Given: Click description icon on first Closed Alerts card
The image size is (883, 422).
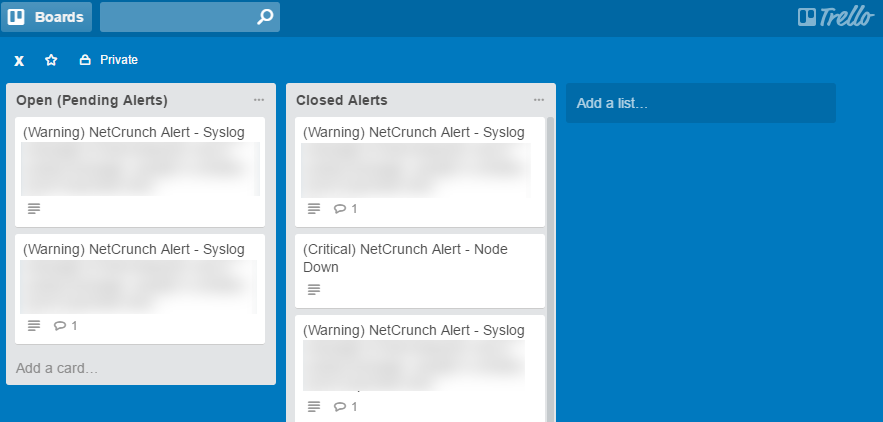Looking at the screenshot, I should pyautogui.click(x=314, y=208).
